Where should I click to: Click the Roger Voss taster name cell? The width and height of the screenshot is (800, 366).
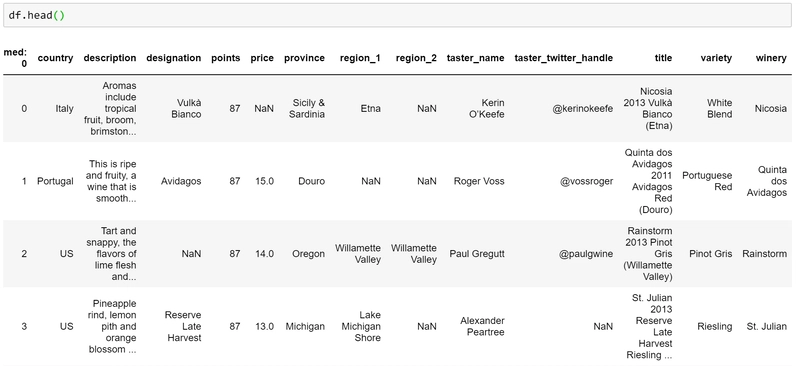click(479, 181)
